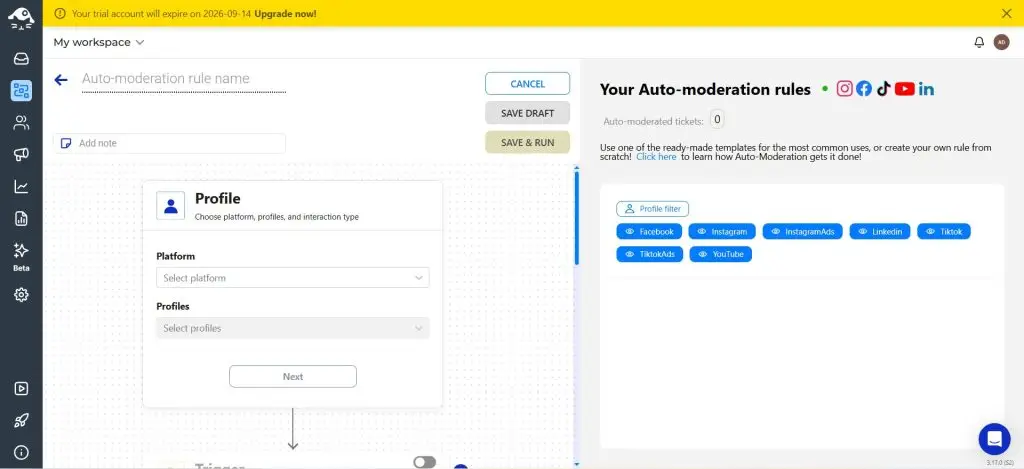The image size is (1024, 469).
Task: Click the TikTok logo icon in header
Action: [x=884, y=89]
